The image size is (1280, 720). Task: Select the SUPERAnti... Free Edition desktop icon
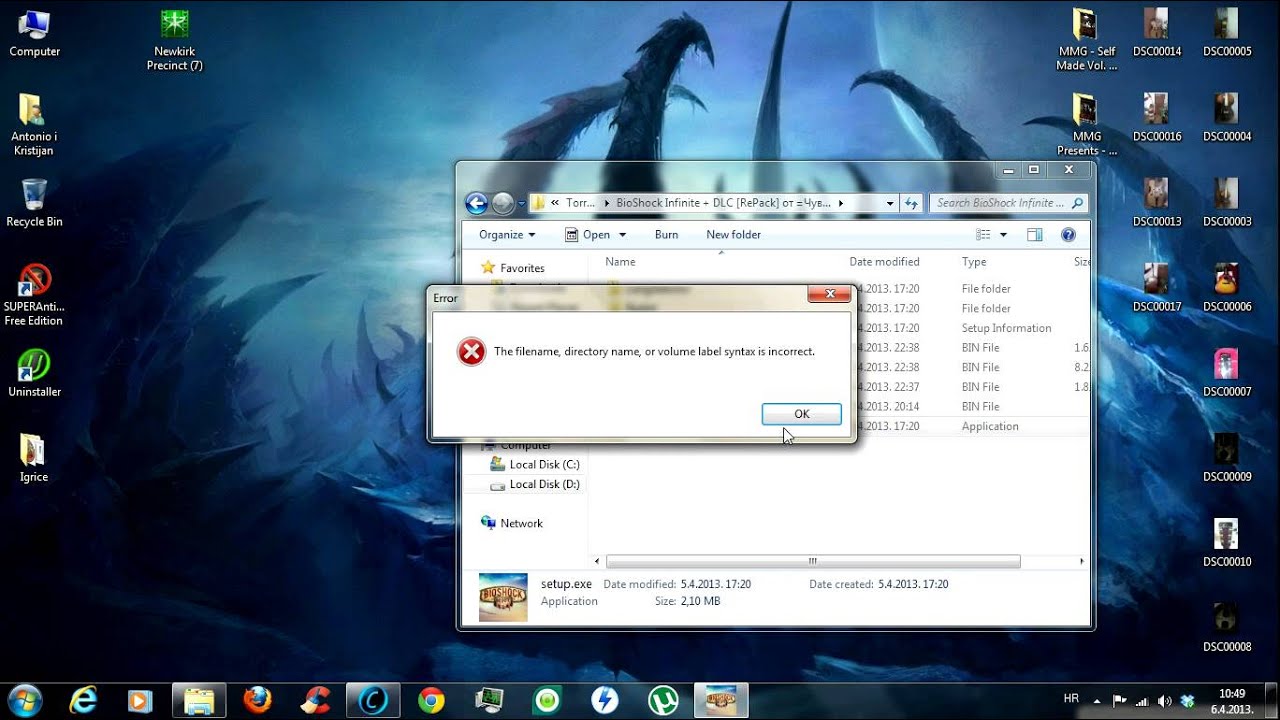pos(34,295)
